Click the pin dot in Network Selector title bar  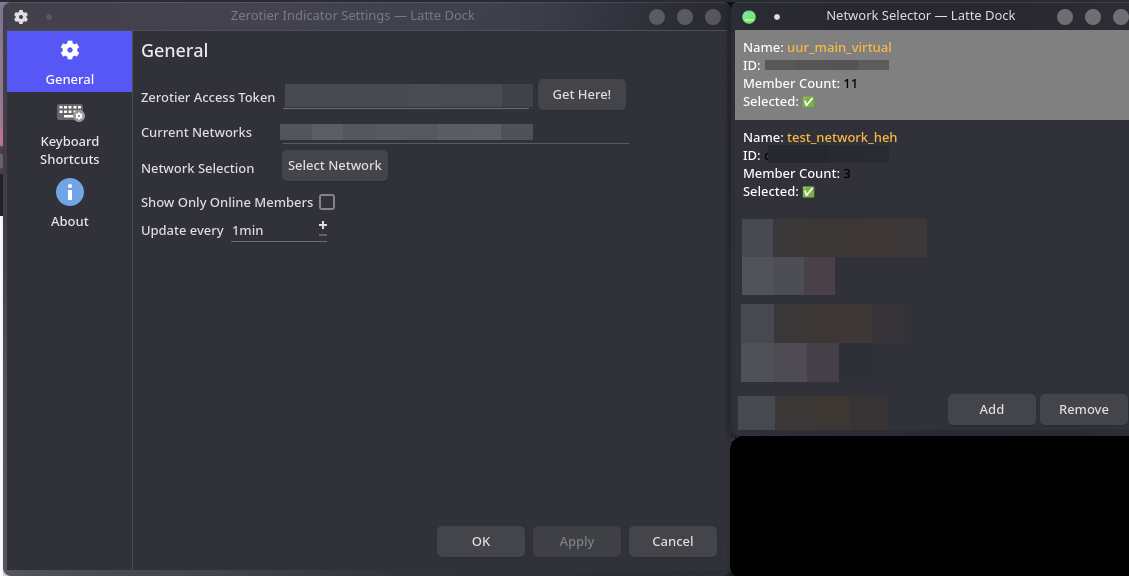[777, 17]
